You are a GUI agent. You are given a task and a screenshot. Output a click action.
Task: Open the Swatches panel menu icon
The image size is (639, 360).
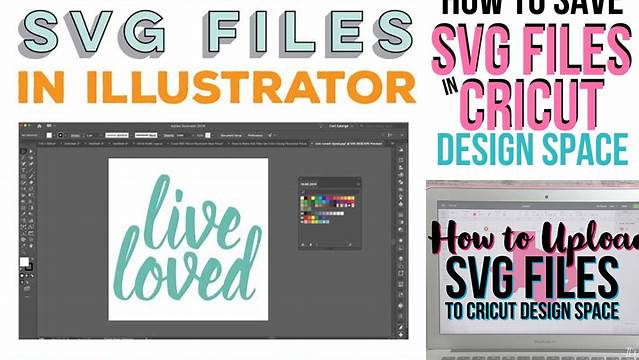359,184
